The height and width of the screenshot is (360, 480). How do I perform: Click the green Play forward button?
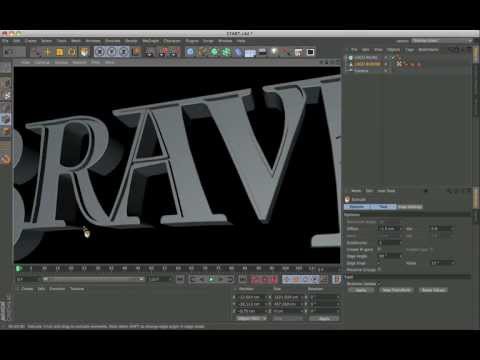point(211,279)
